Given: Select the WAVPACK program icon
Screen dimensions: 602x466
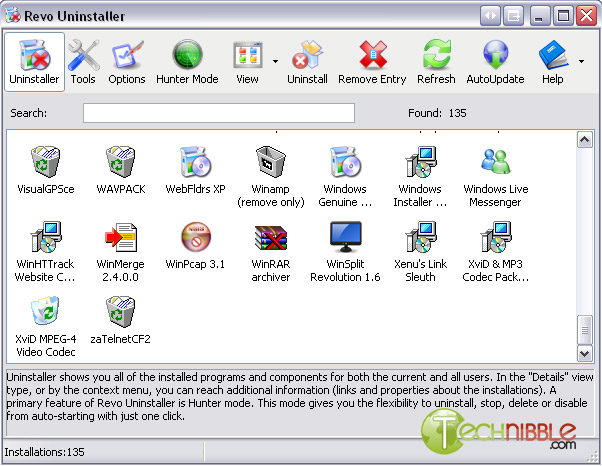Looking at the screenshot, I should pos(121,161).
